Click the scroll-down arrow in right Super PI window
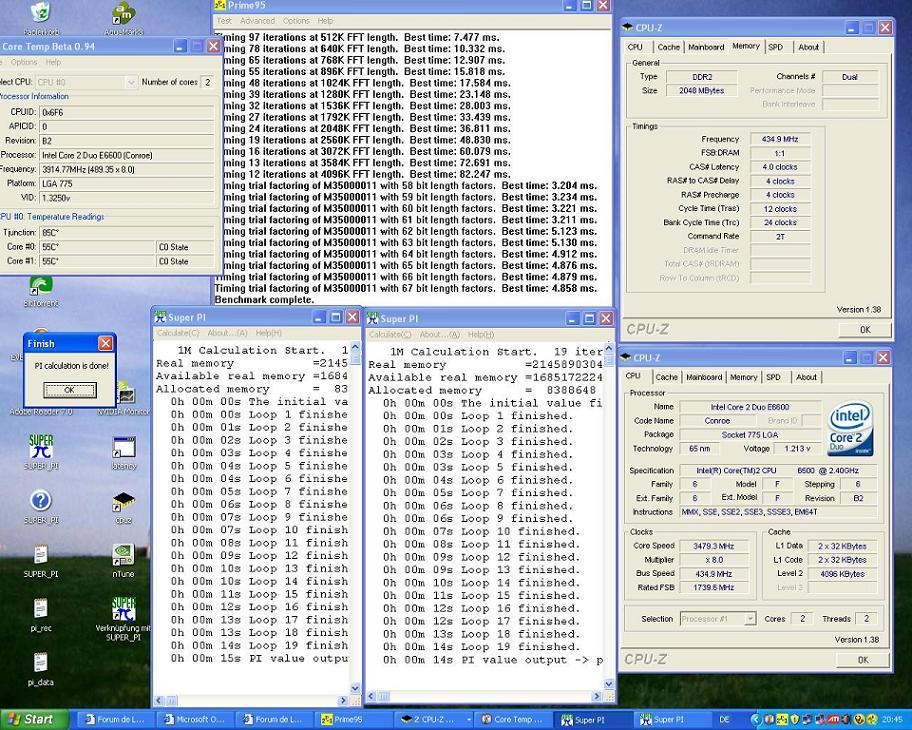This screenshot has height=730, width=912. [x=608, y=684]
